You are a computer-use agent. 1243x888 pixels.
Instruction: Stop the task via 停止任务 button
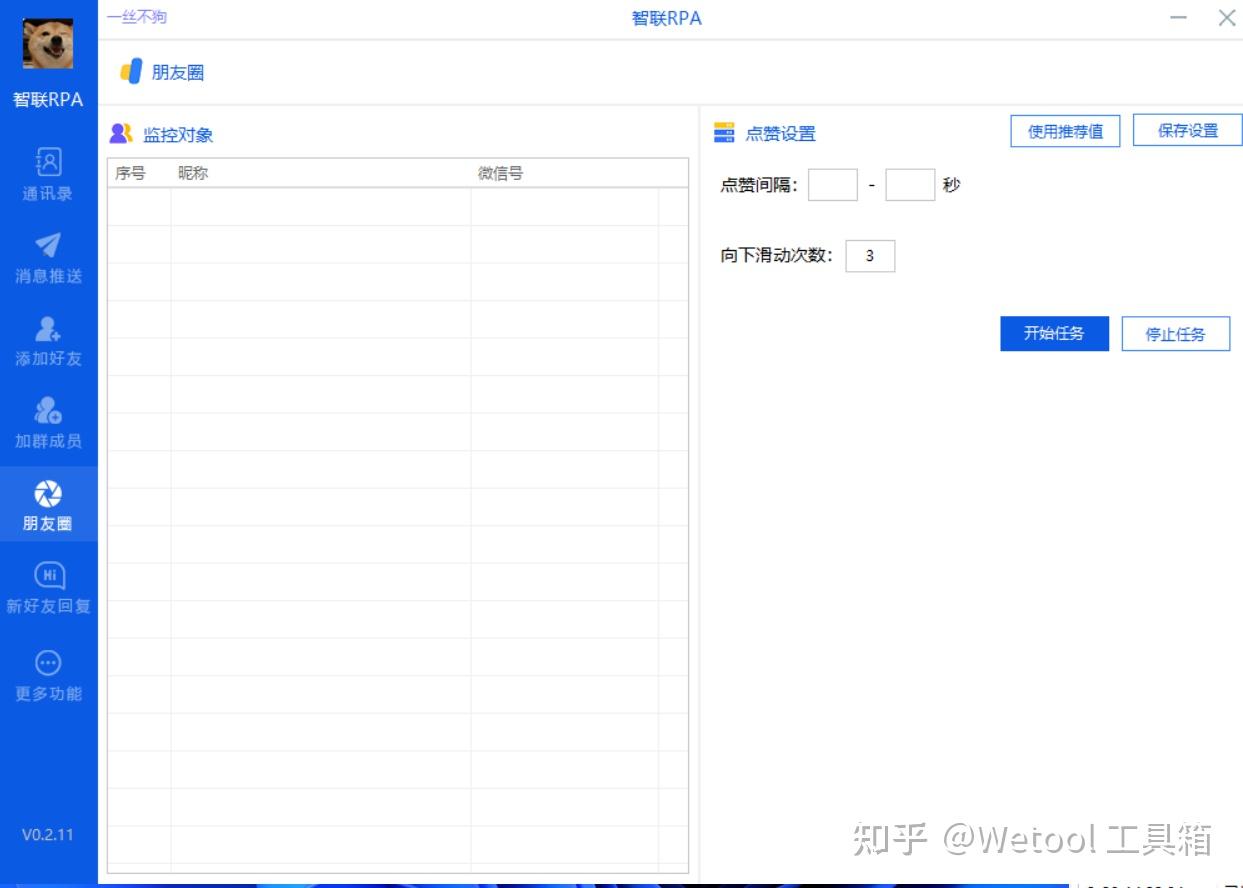point(1176,334)
